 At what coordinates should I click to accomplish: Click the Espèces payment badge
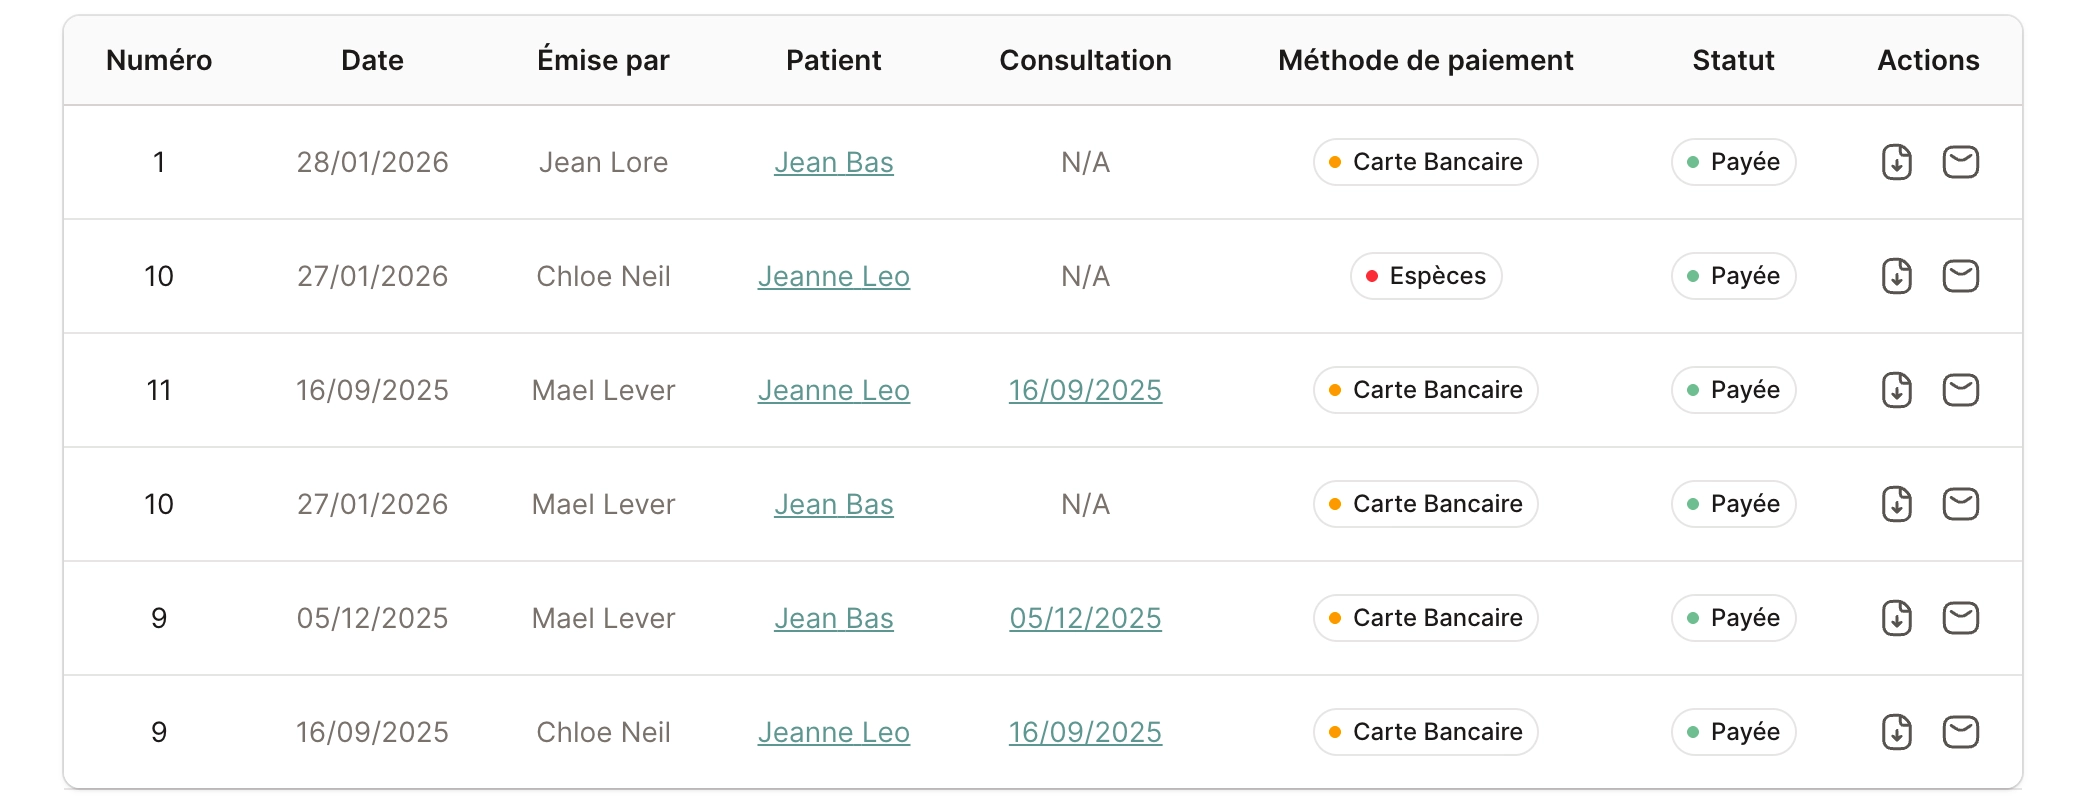click(1425, 276)
